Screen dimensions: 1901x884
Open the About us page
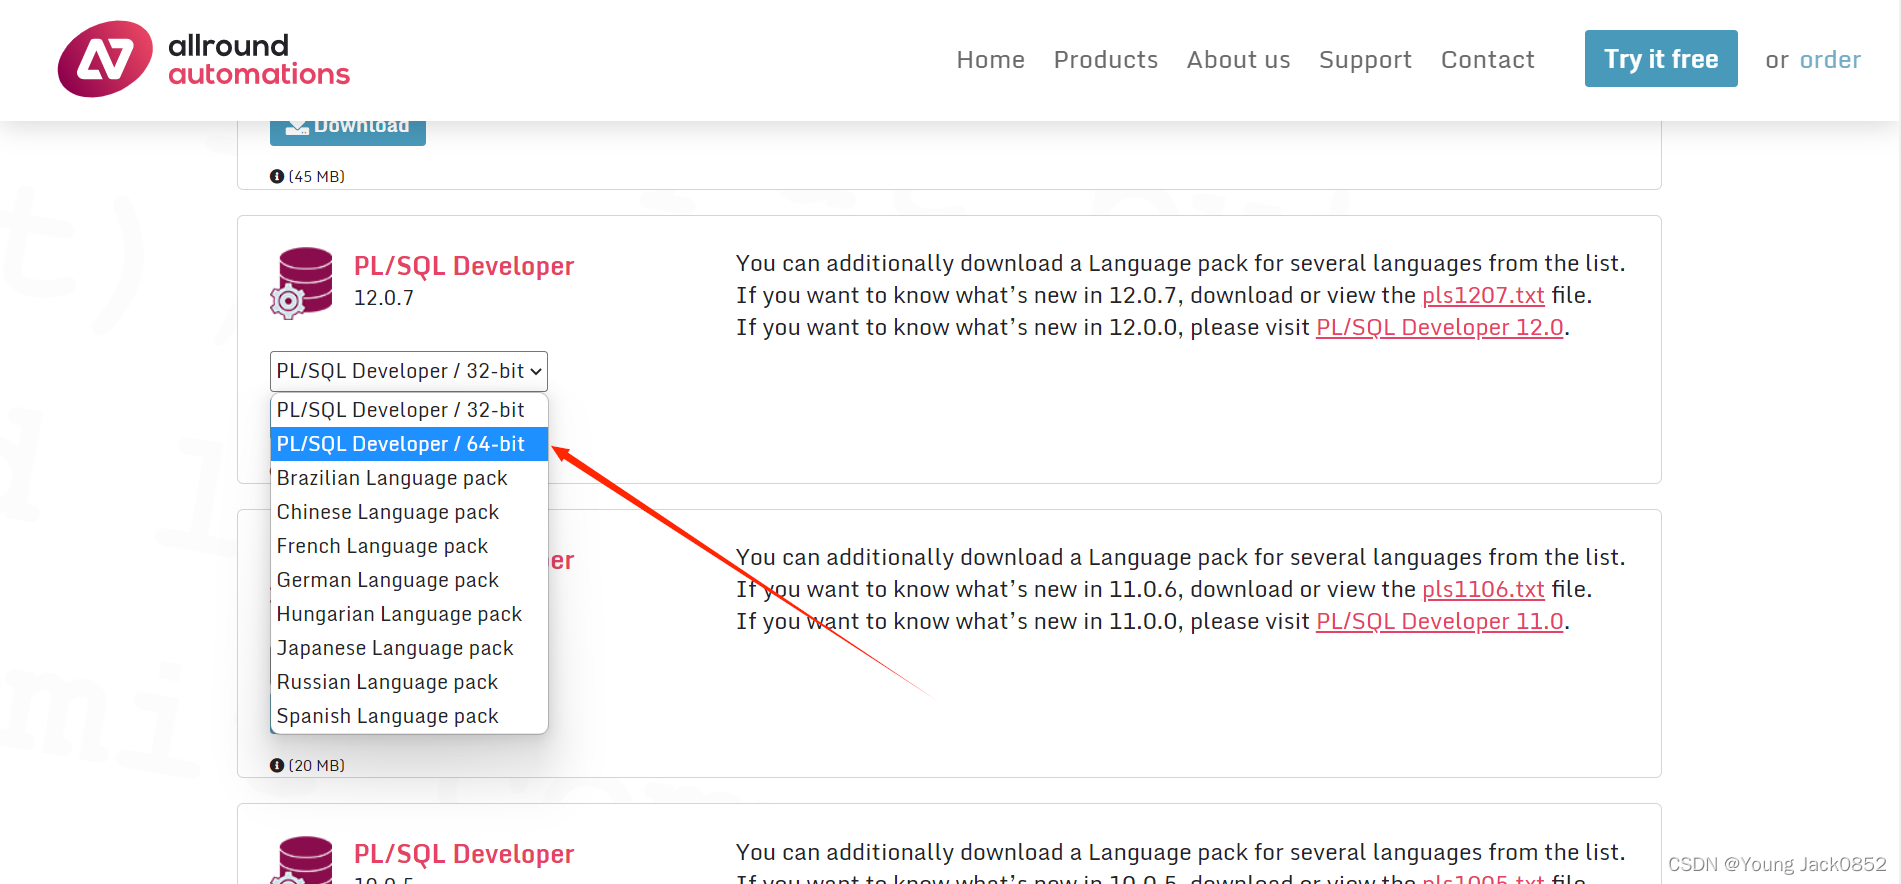click(1238, 60)
